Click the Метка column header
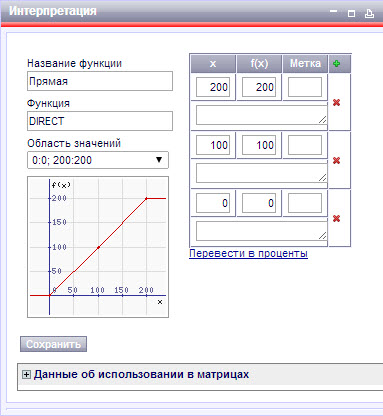Viewport: 383px width, 416px height. 305,64
